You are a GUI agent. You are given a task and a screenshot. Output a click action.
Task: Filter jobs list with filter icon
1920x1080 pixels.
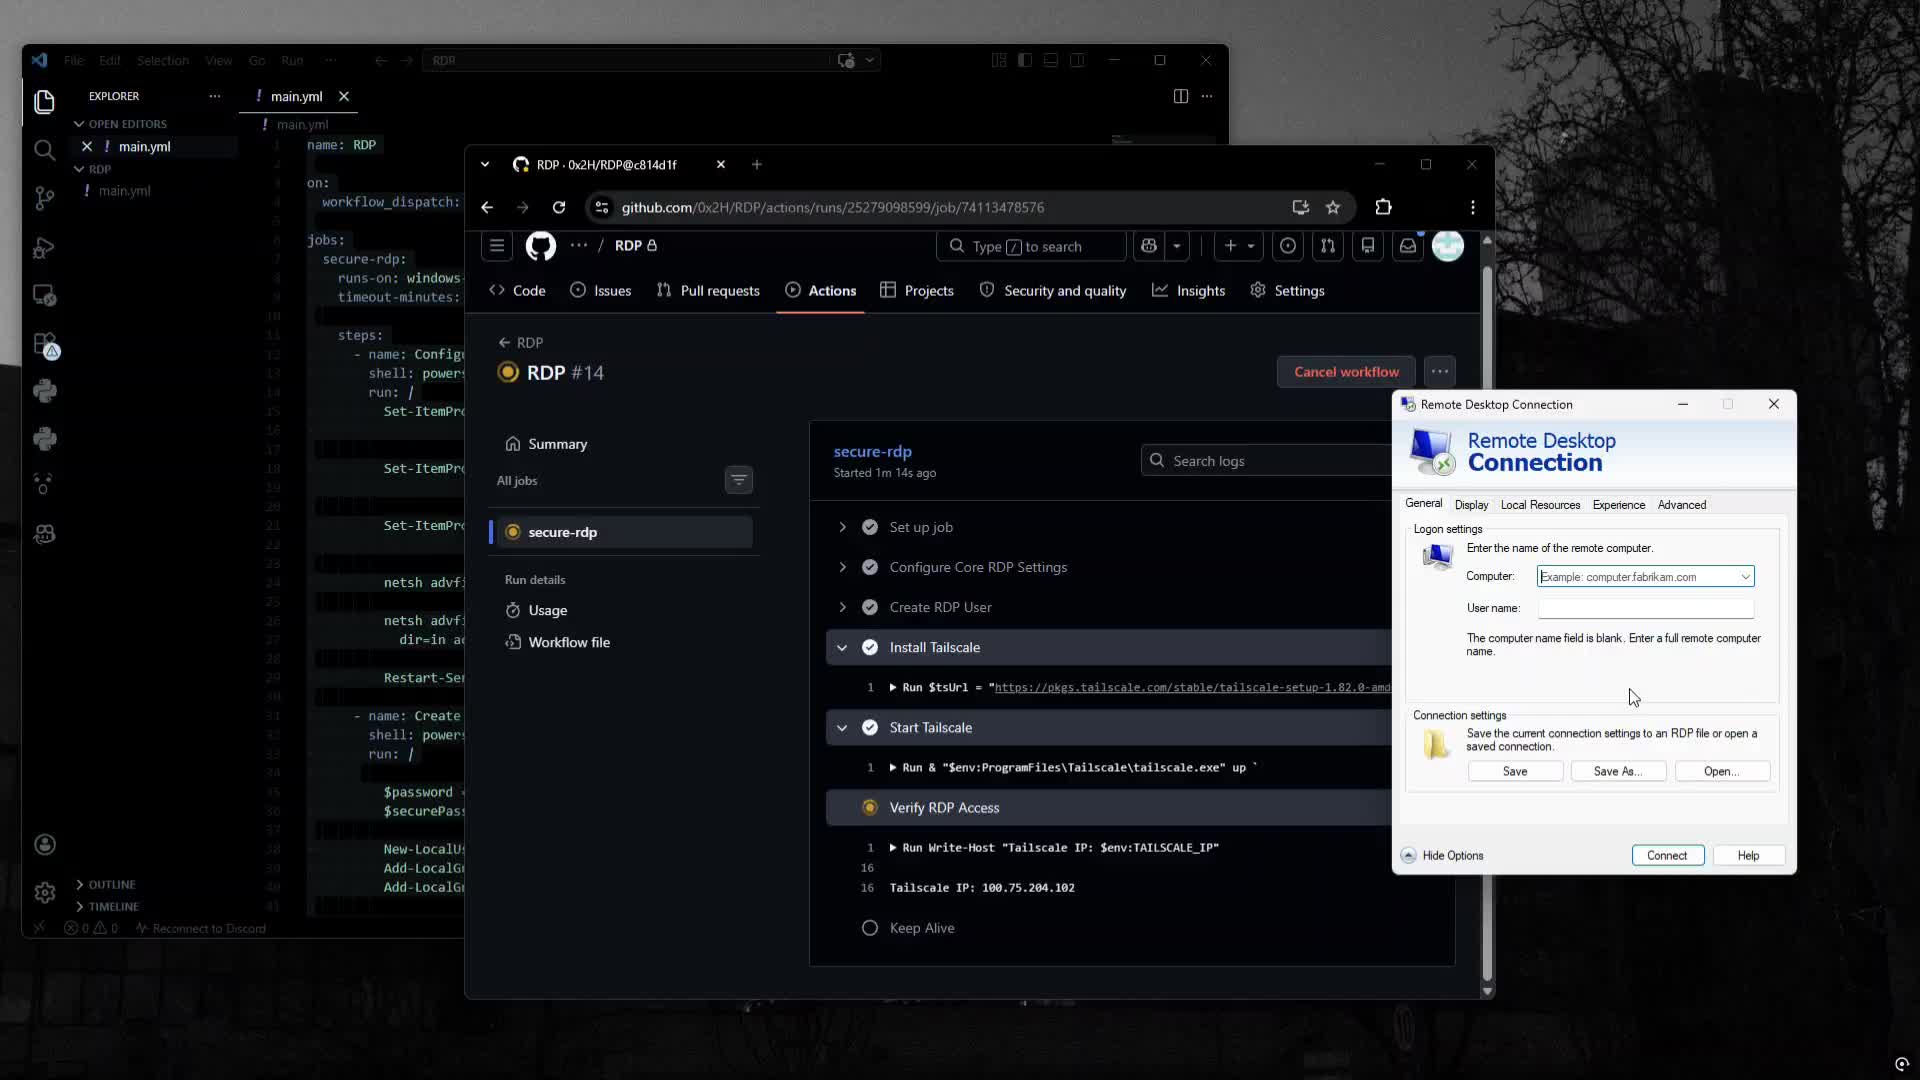[739, 480]
